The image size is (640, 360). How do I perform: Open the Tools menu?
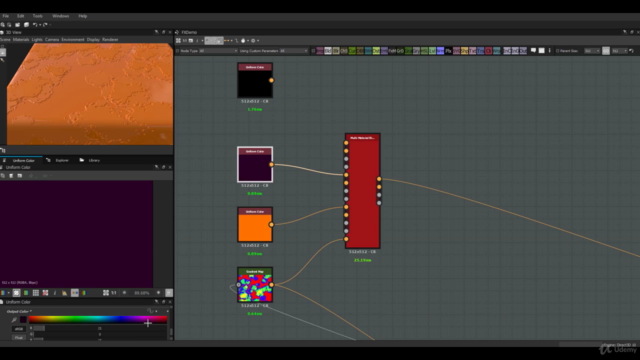(x=38, y=16)
